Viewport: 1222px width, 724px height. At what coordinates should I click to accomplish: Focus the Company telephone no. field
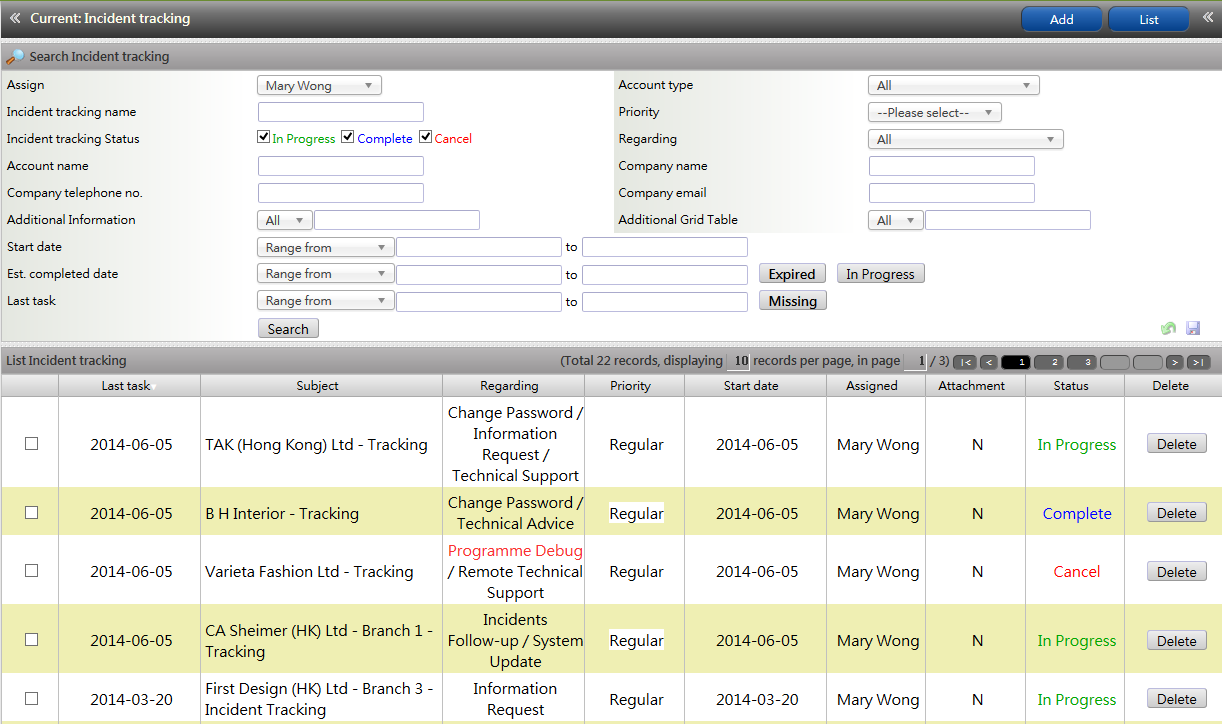click(341, 193)
